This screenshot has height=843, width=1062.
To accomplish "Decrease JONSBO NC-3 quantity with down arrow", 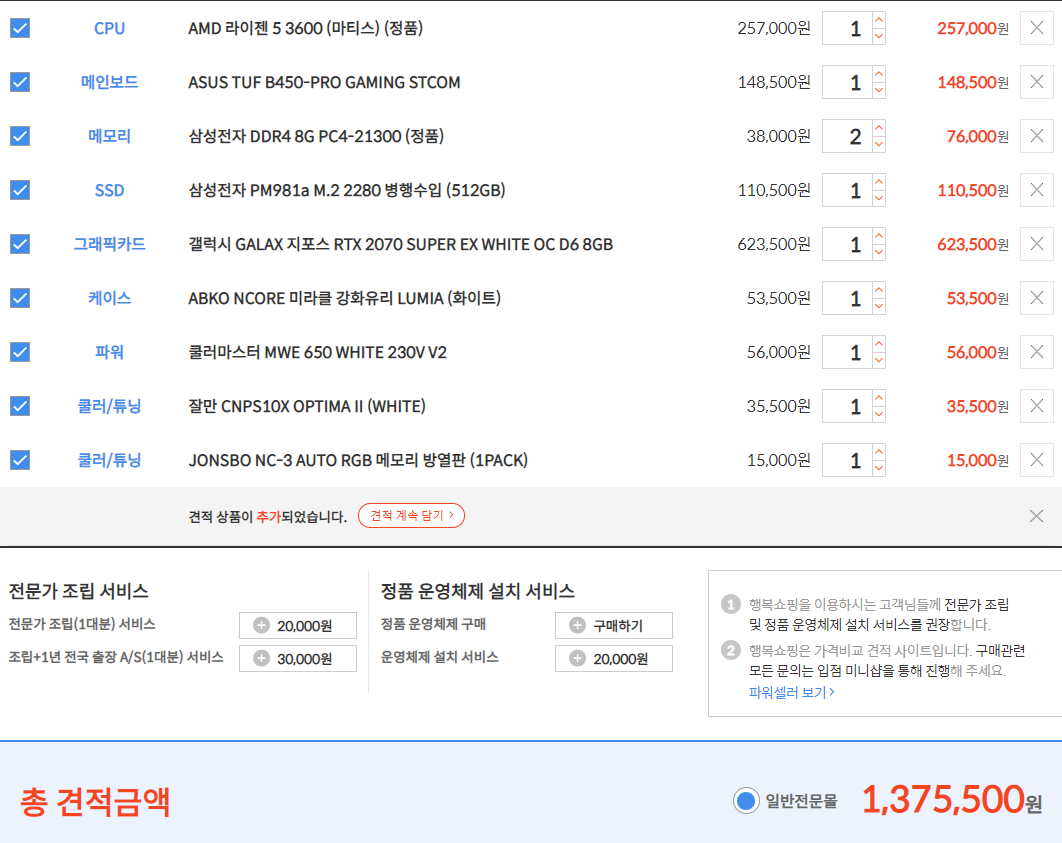I will [878, 469].
